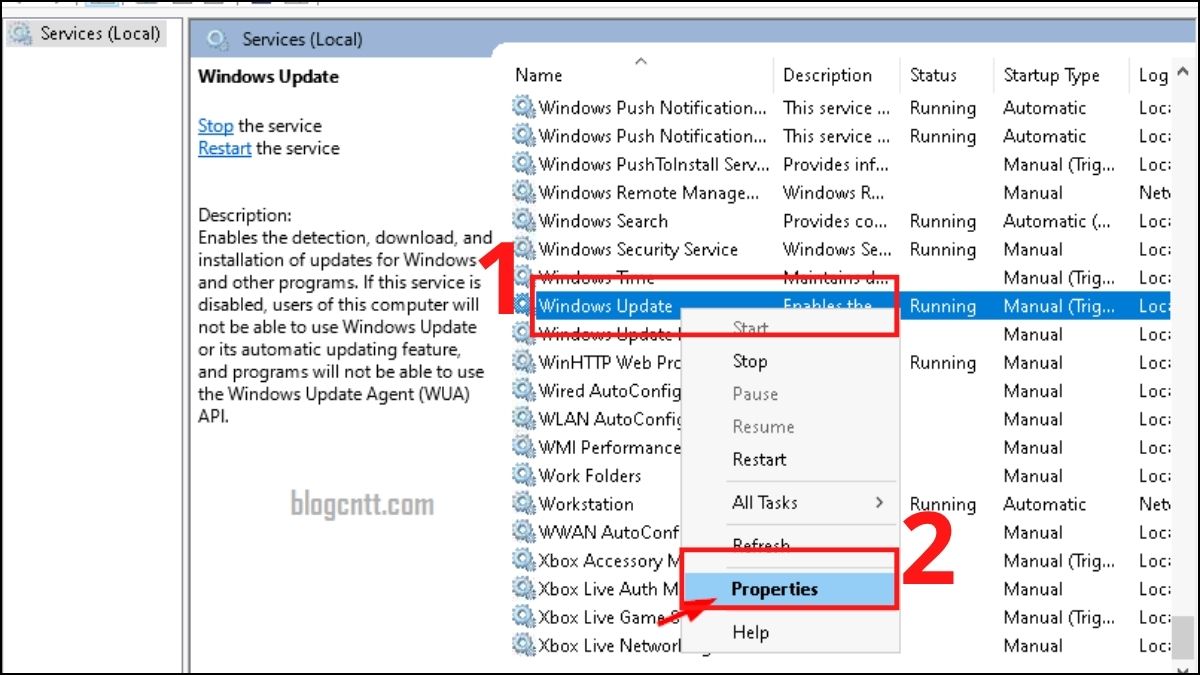Click Manual startup type of Work Folders

click(1033, 475)
